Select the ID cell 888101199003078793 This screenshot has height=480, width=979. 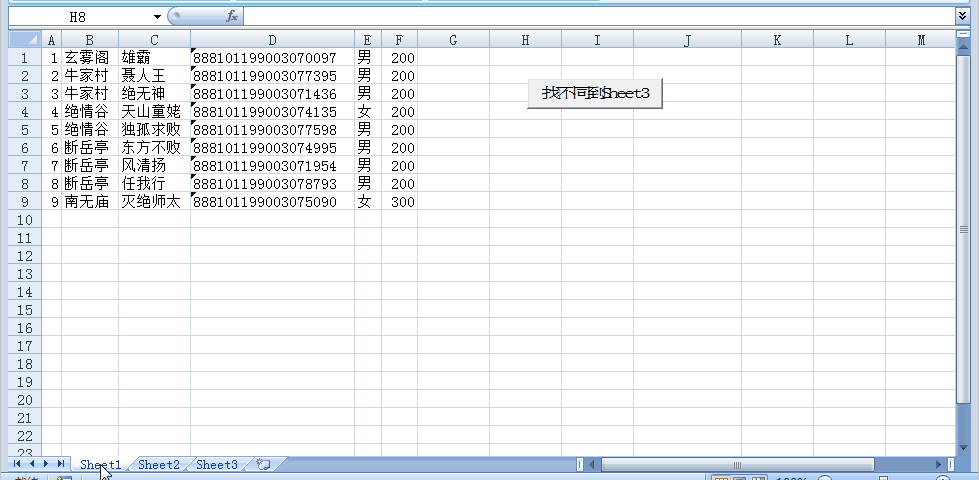[272, 184]
